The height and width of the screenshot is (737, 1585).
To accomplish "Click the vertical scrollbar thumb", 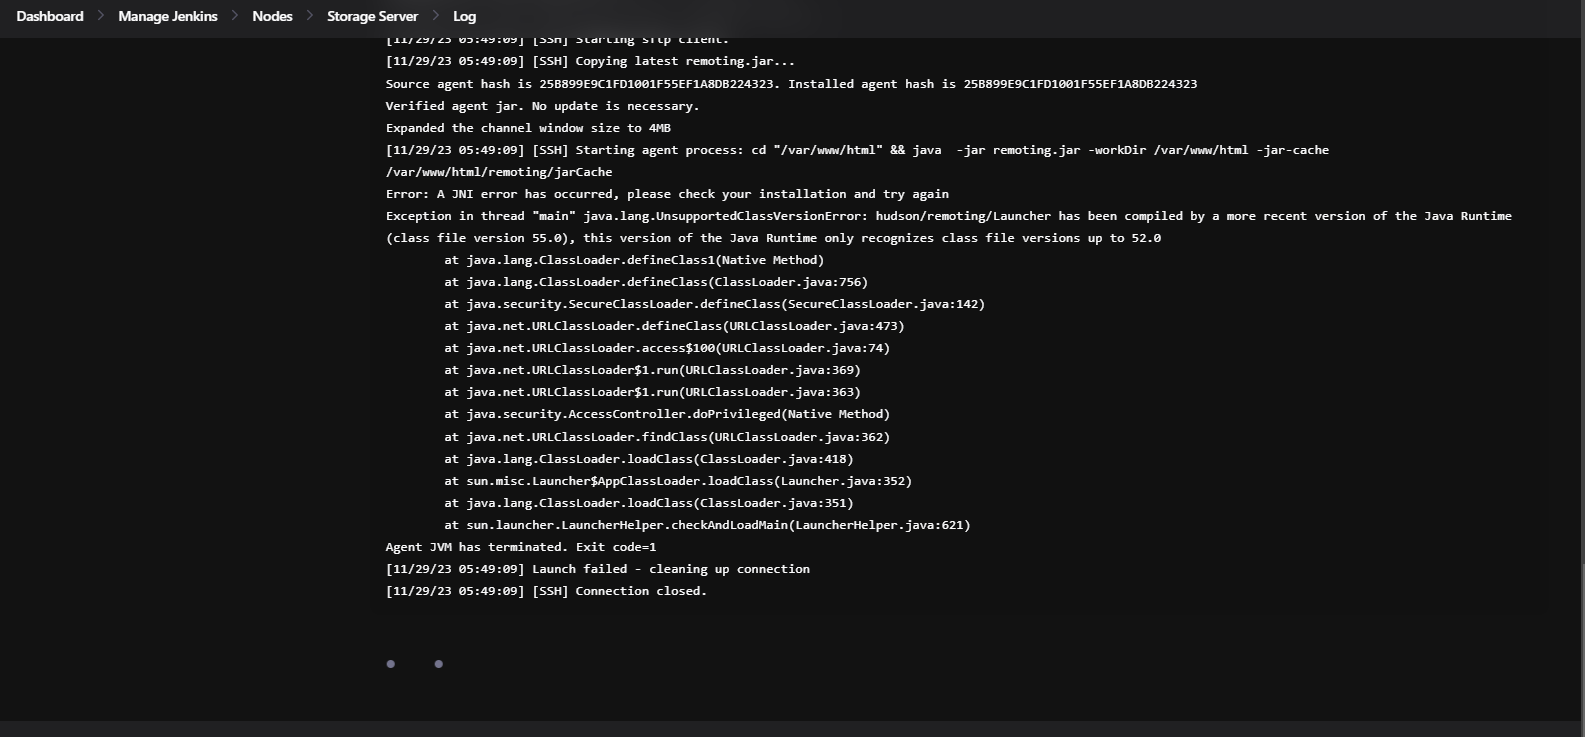I will (x=1581, y=640).
